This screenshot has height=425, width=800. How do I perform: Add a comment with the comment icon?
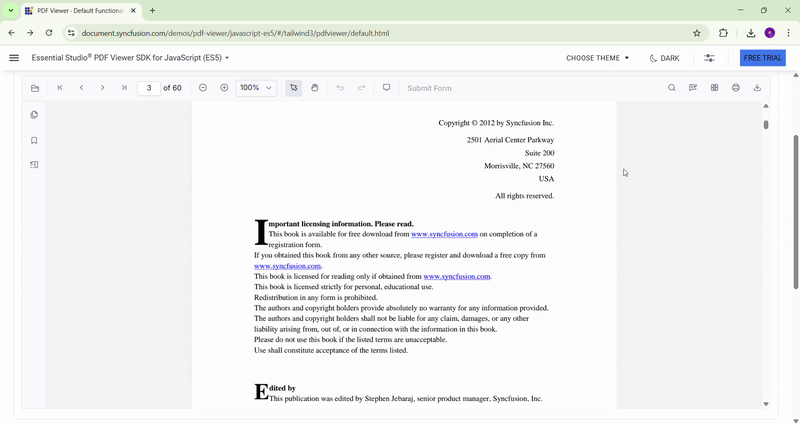(387, 88)
